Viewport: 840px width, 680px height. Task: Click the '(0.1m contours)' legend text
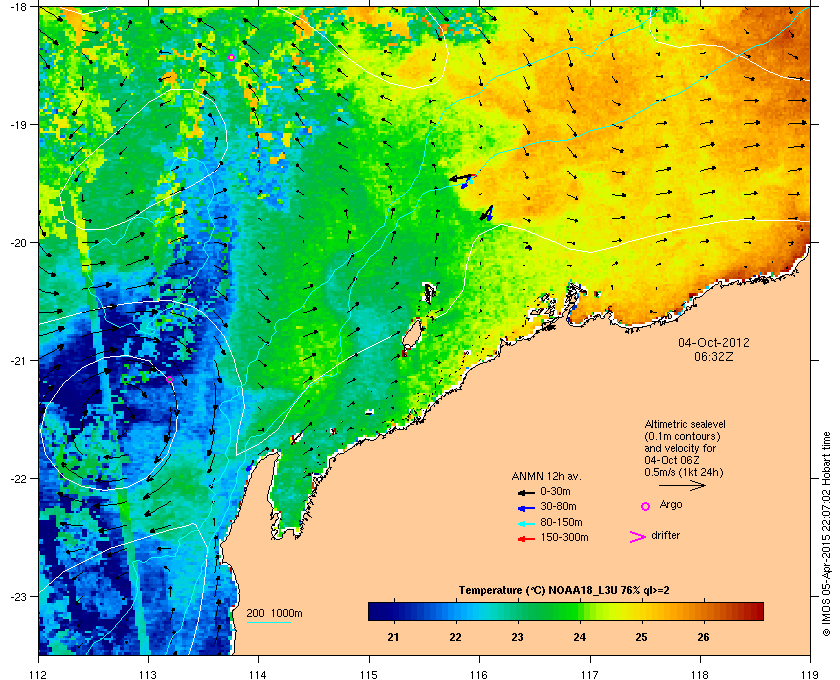tap(682, 436)
